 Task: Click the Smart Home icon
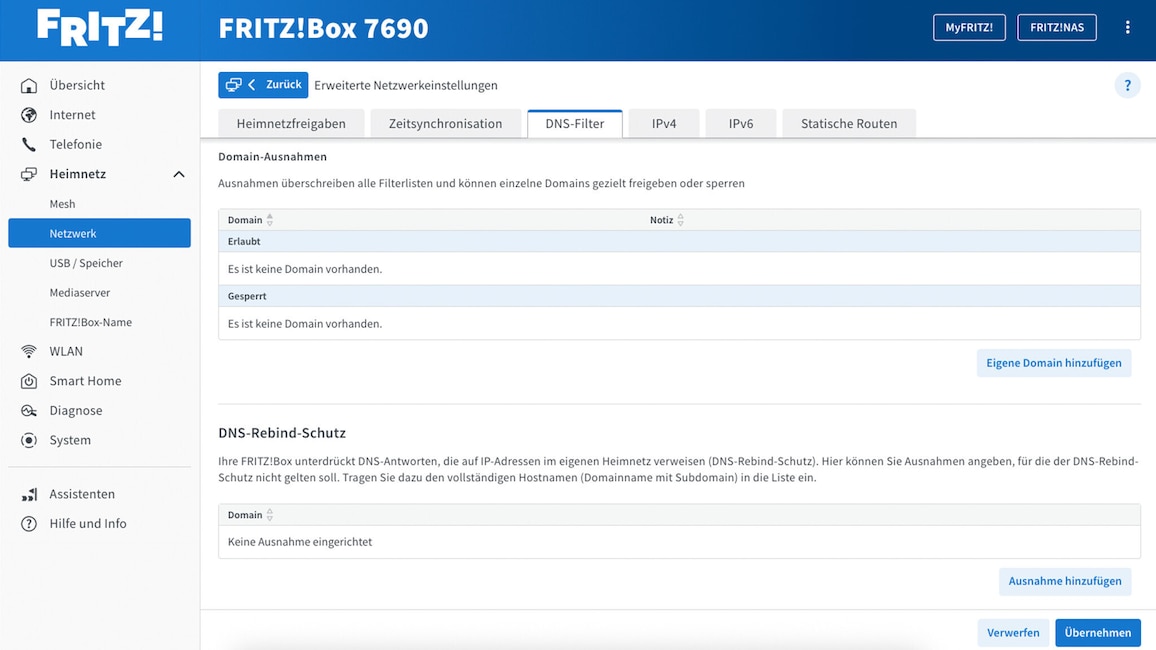pyautogui.click(x=29, y=381)
